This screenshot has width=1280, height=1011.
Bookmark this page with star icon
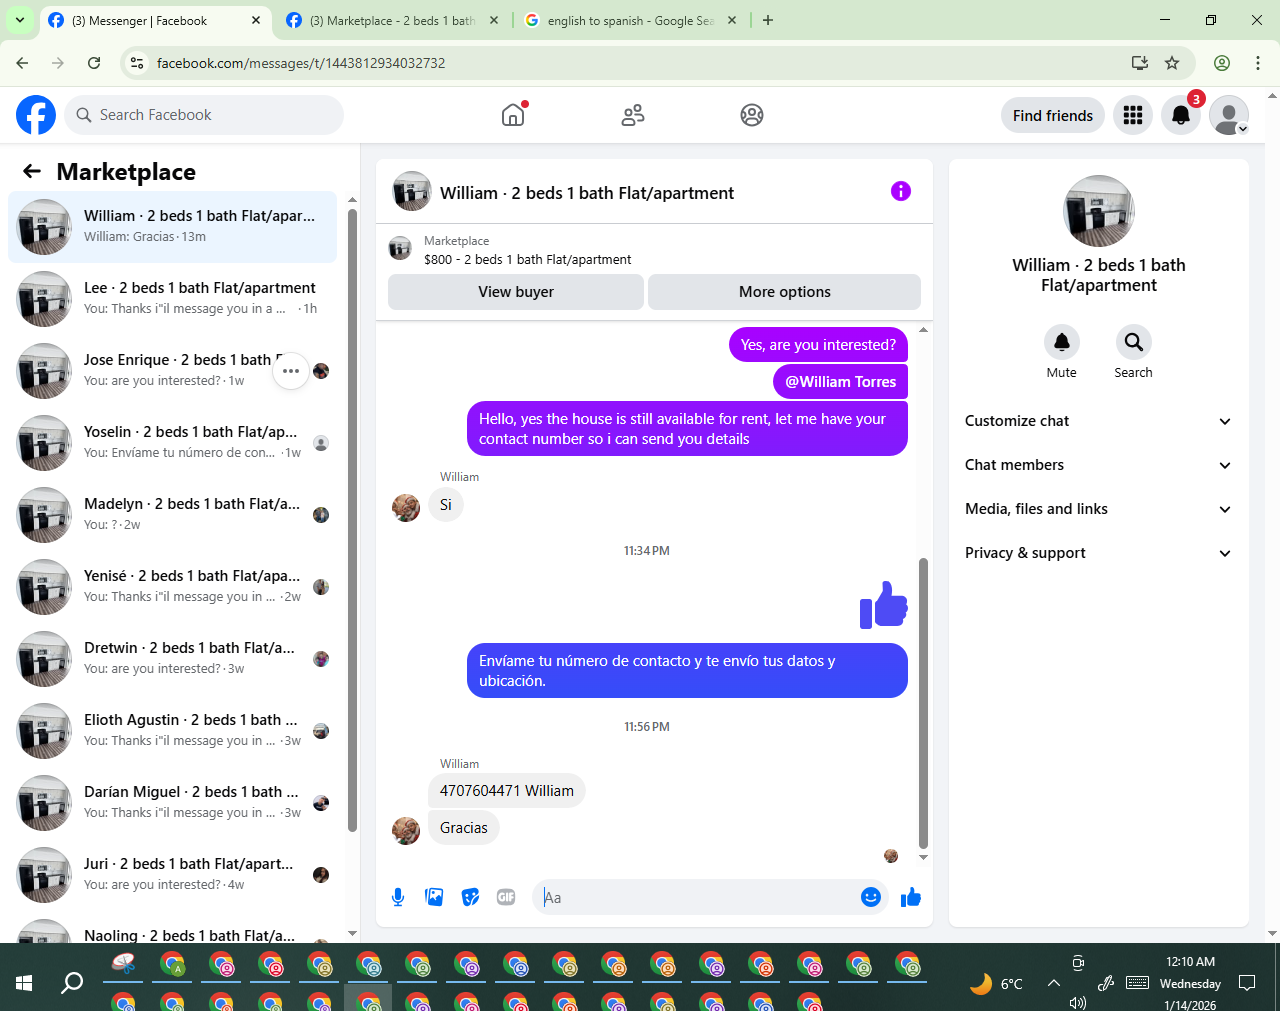point(1172,63)
